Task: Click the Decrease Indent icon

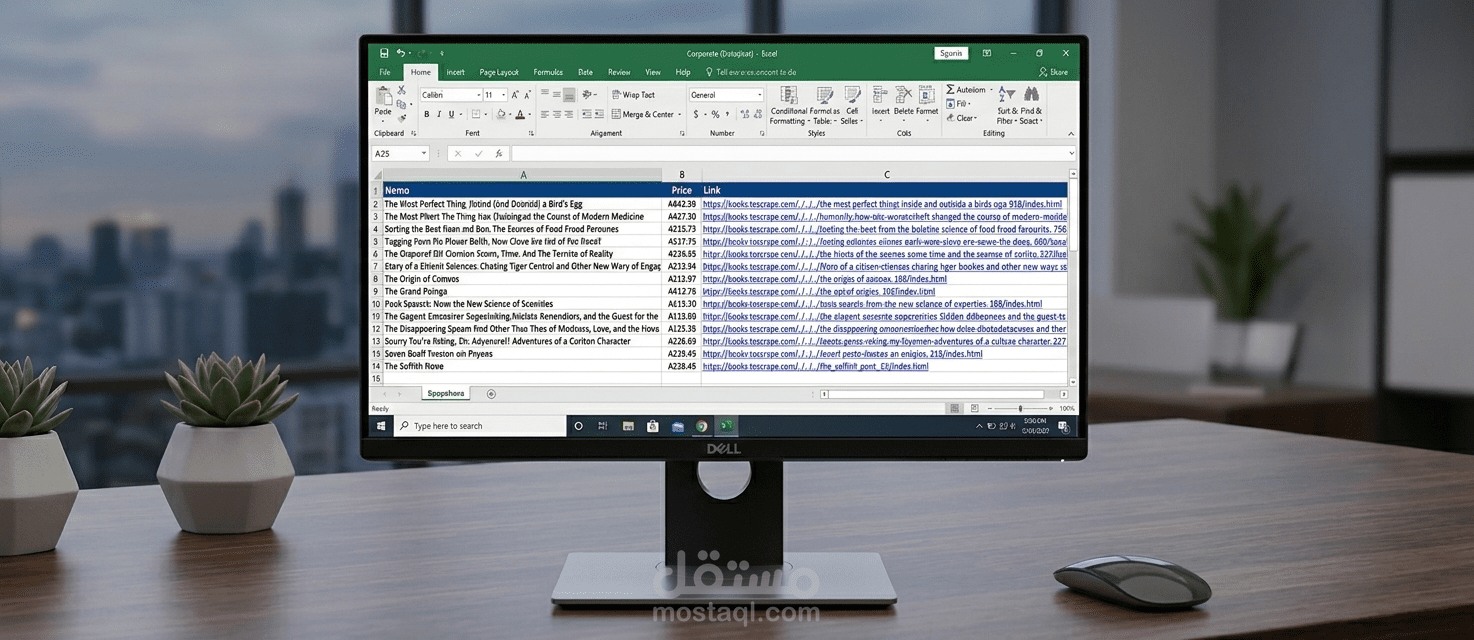Action: (587, 114)
